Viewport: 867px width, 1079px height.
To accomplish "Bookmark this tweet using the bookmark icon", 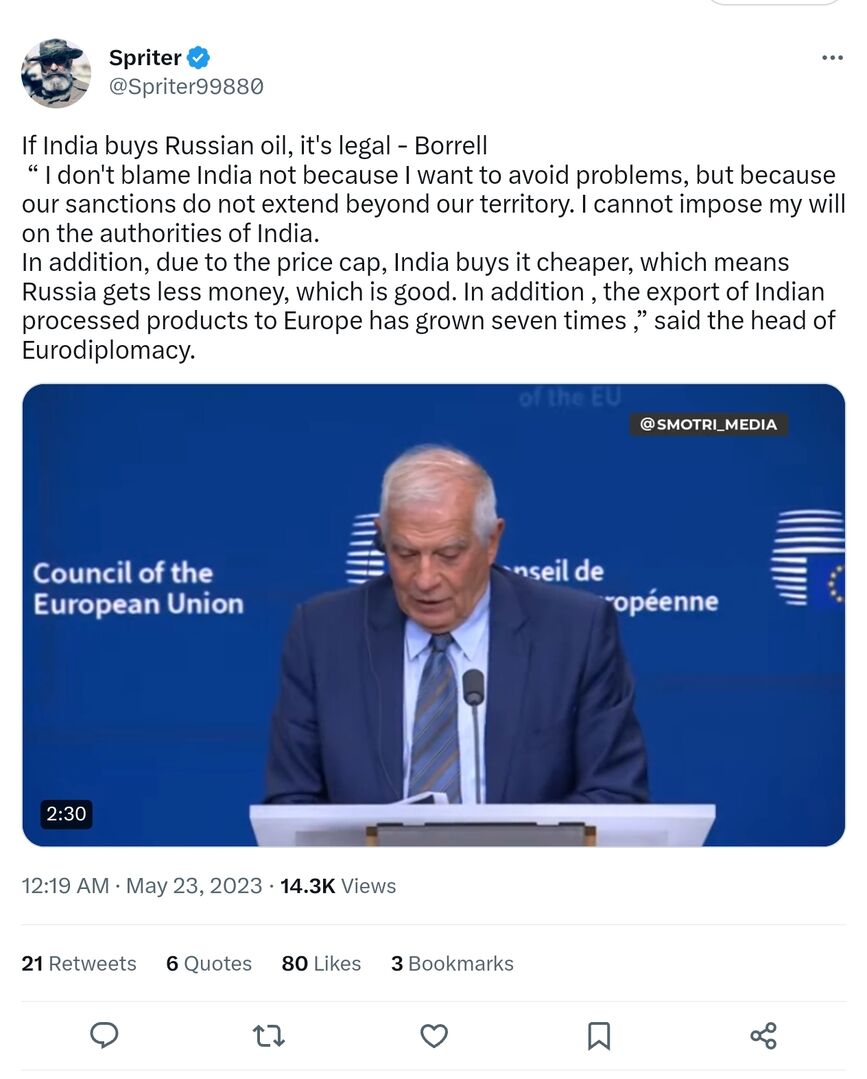I will [x=598, y=1035].
